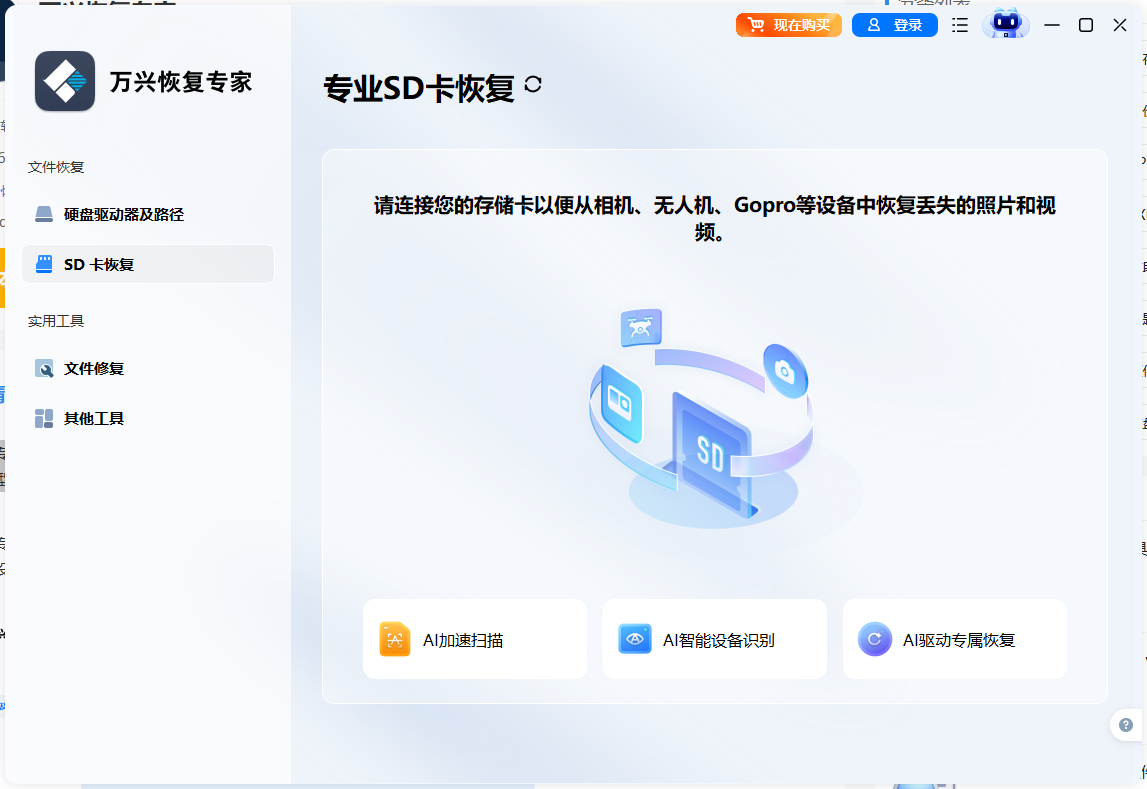
Task: Click the 登录 login button
Action: coord(895,25)
